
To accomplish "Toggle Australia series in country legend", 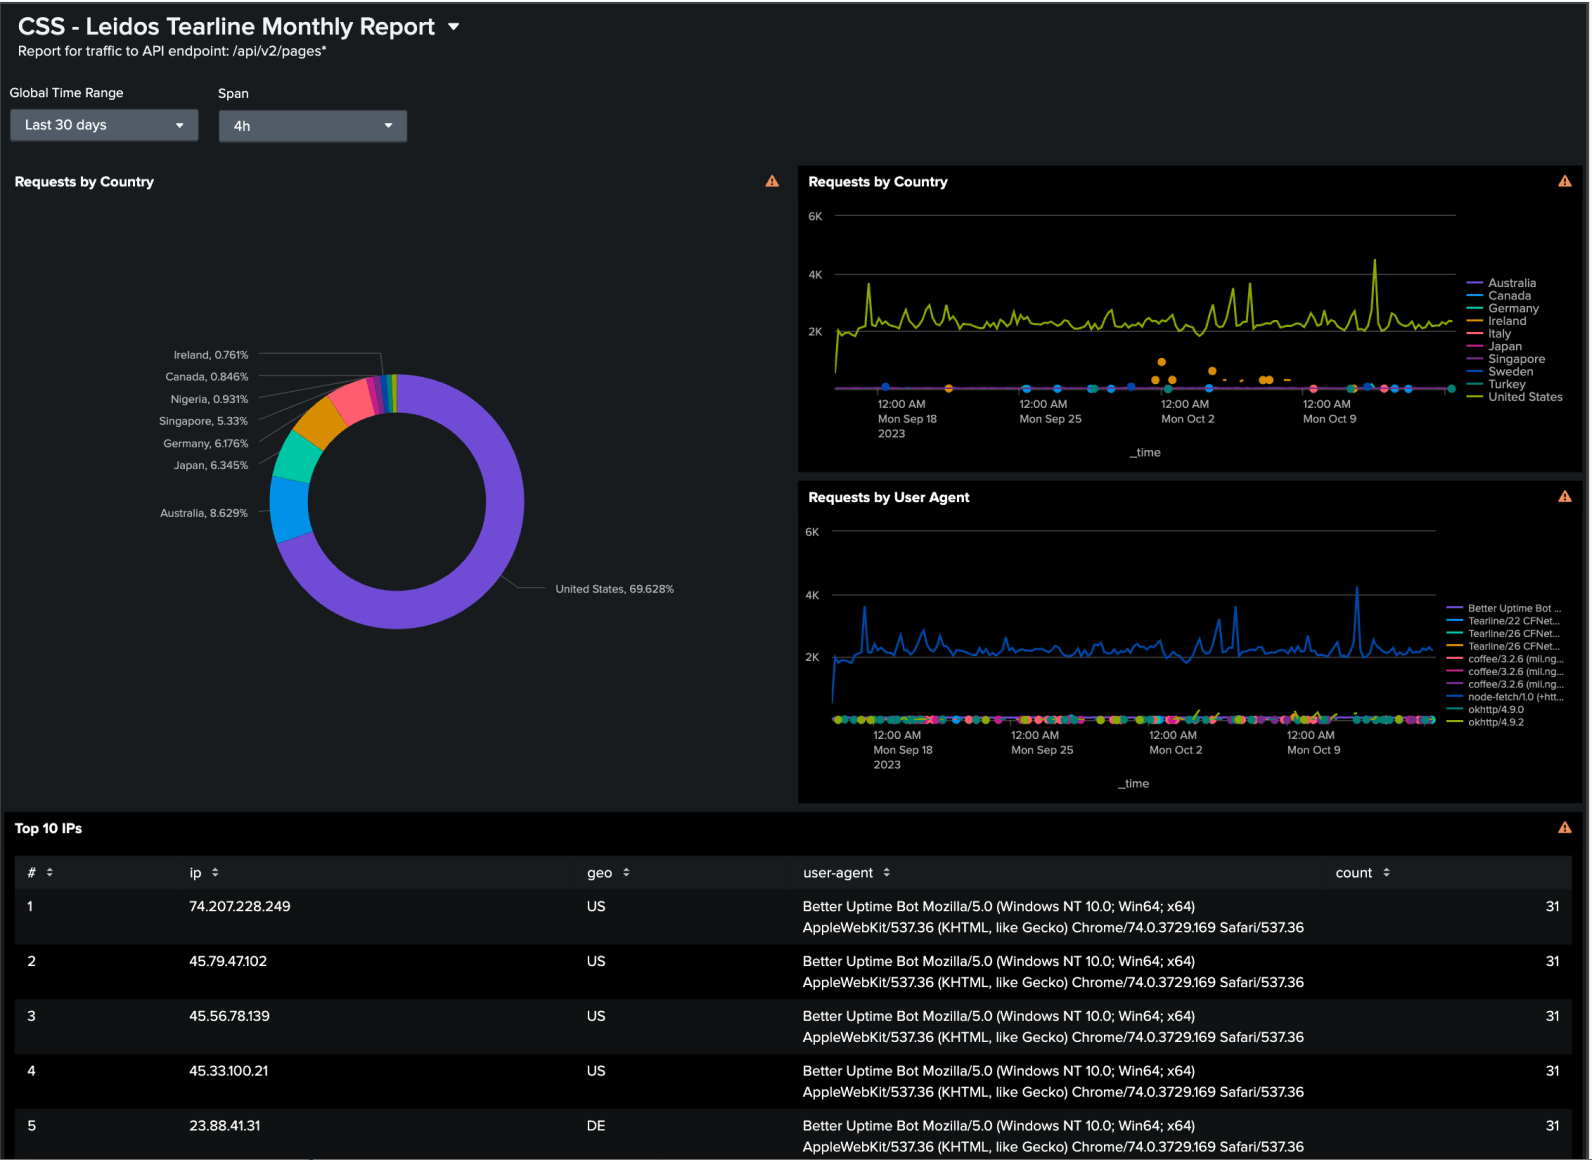I will pos(1511,283).
